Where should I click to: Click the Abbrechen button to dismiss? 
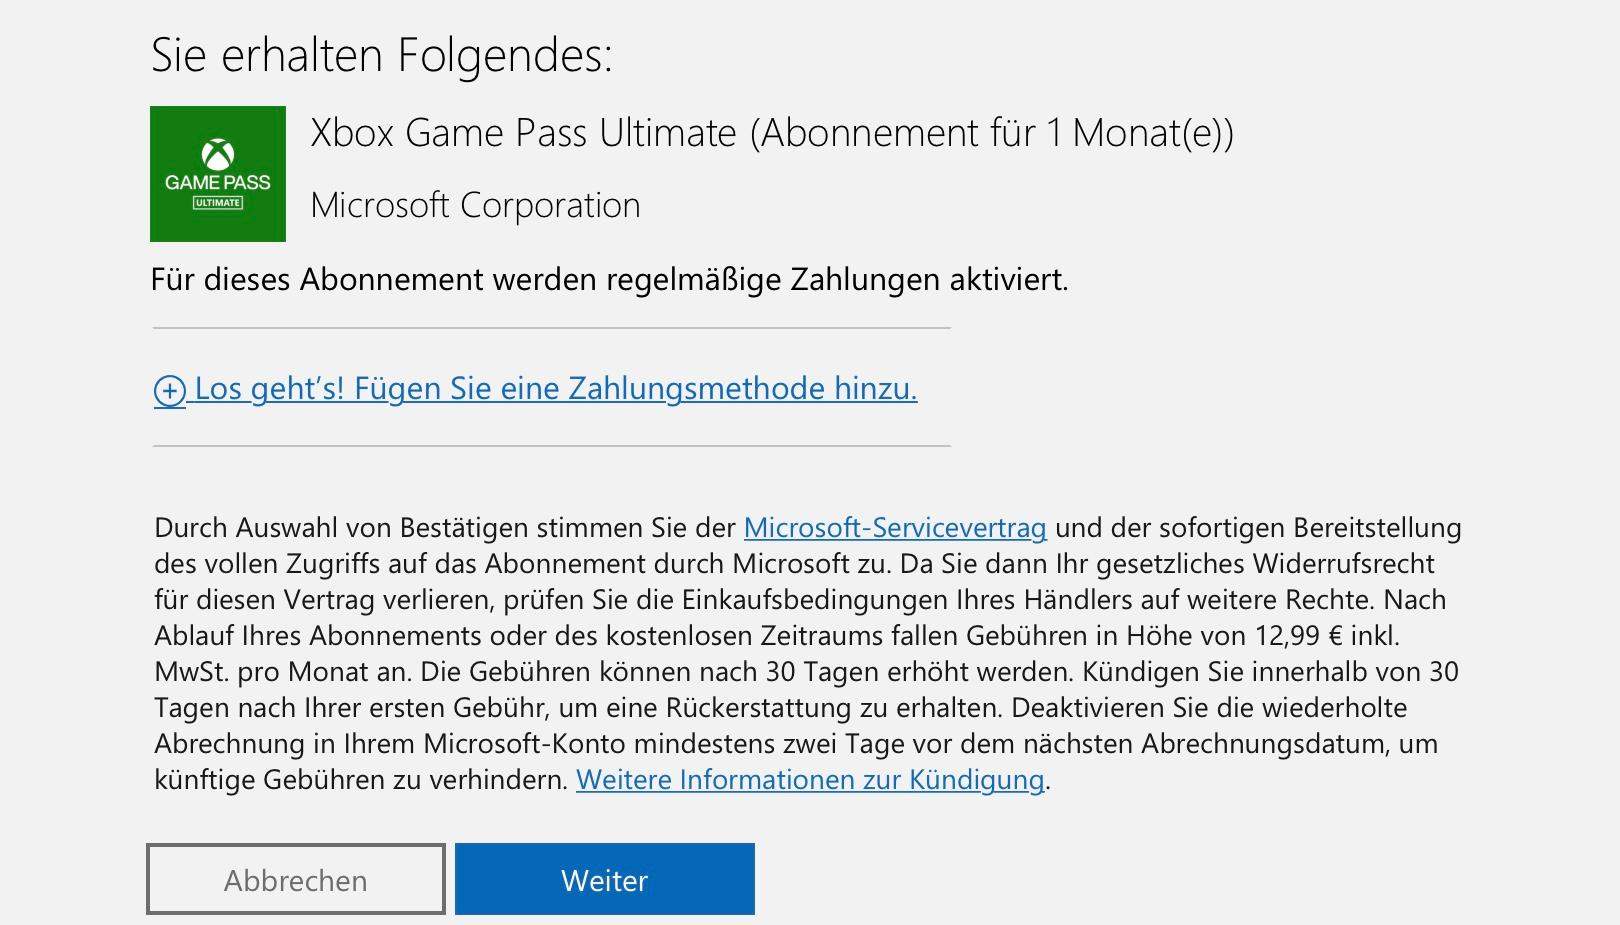295,879
